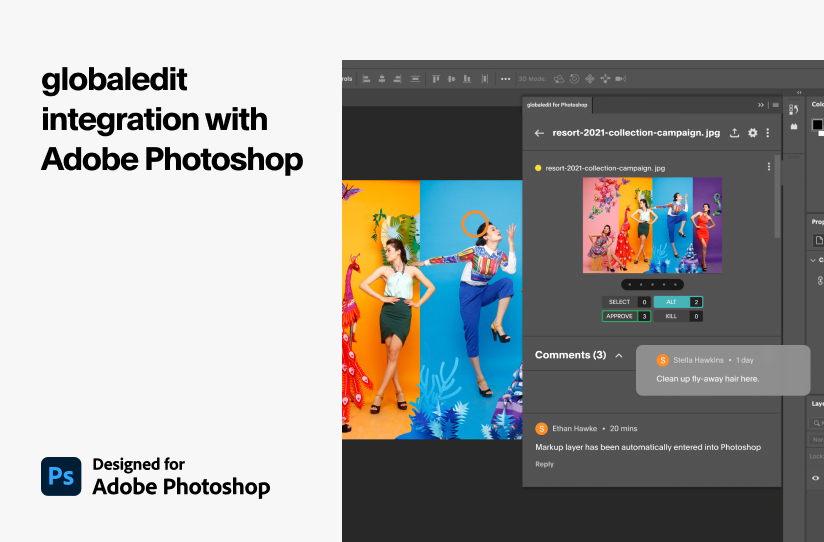Click the align top edges icon

[x=436, y=79]
